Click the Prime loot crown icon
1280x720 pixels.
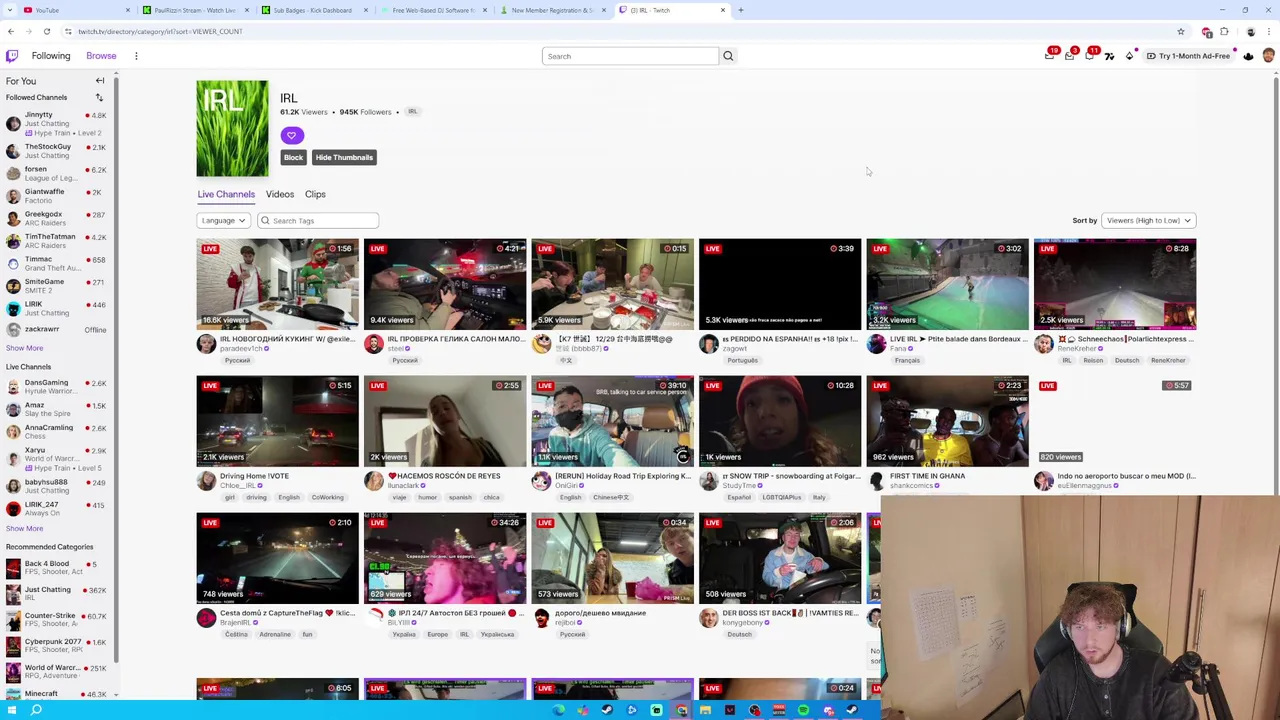pos(1248,56)
